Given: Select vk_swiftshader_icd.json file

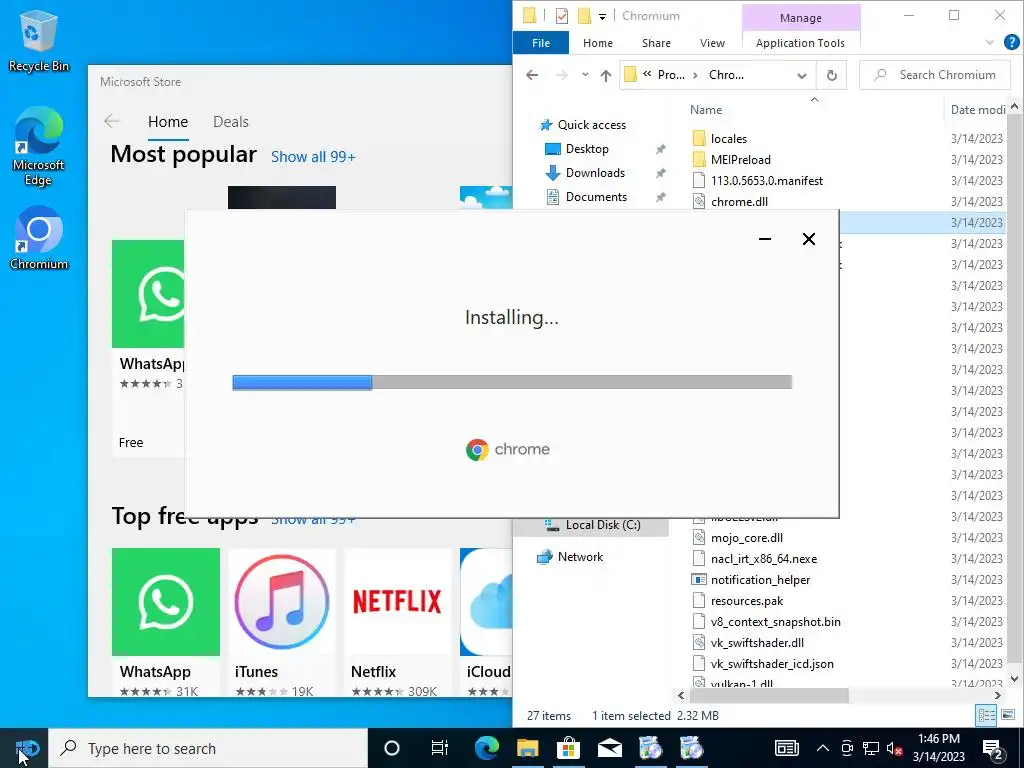Looking at the screenshot, I should point(771,664).
